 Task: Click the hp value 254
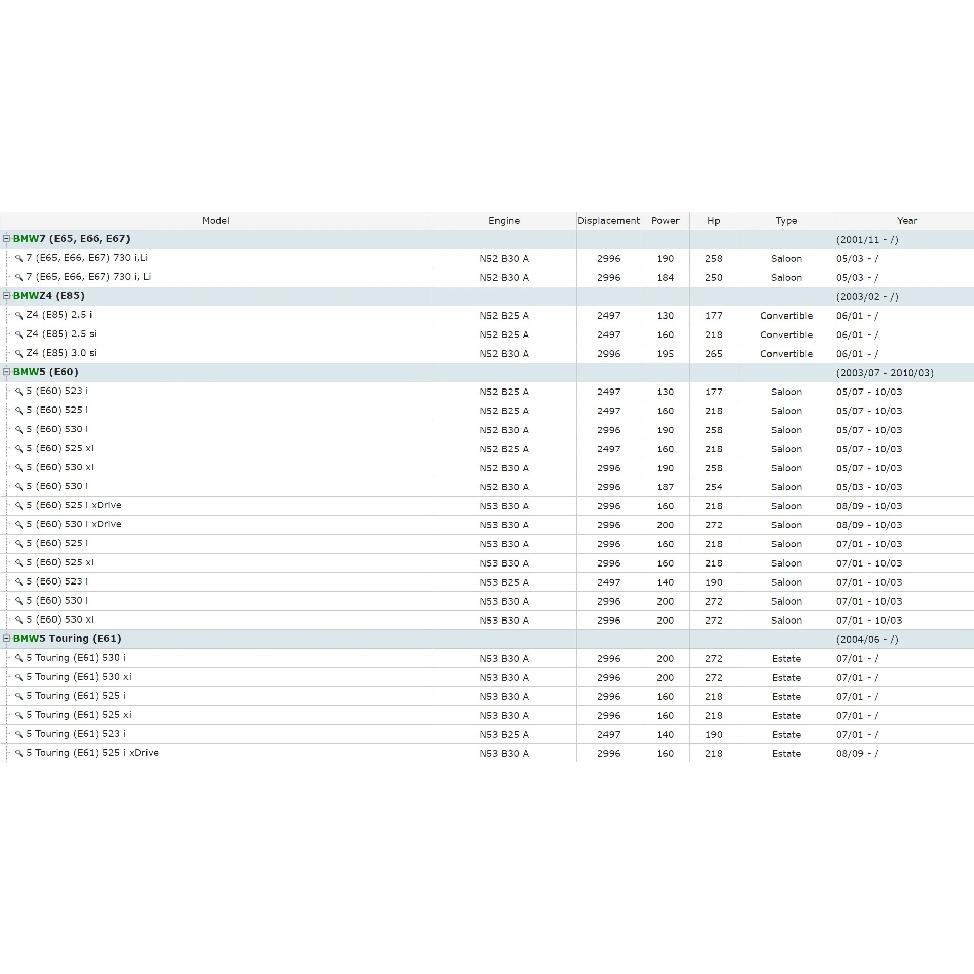714,487
